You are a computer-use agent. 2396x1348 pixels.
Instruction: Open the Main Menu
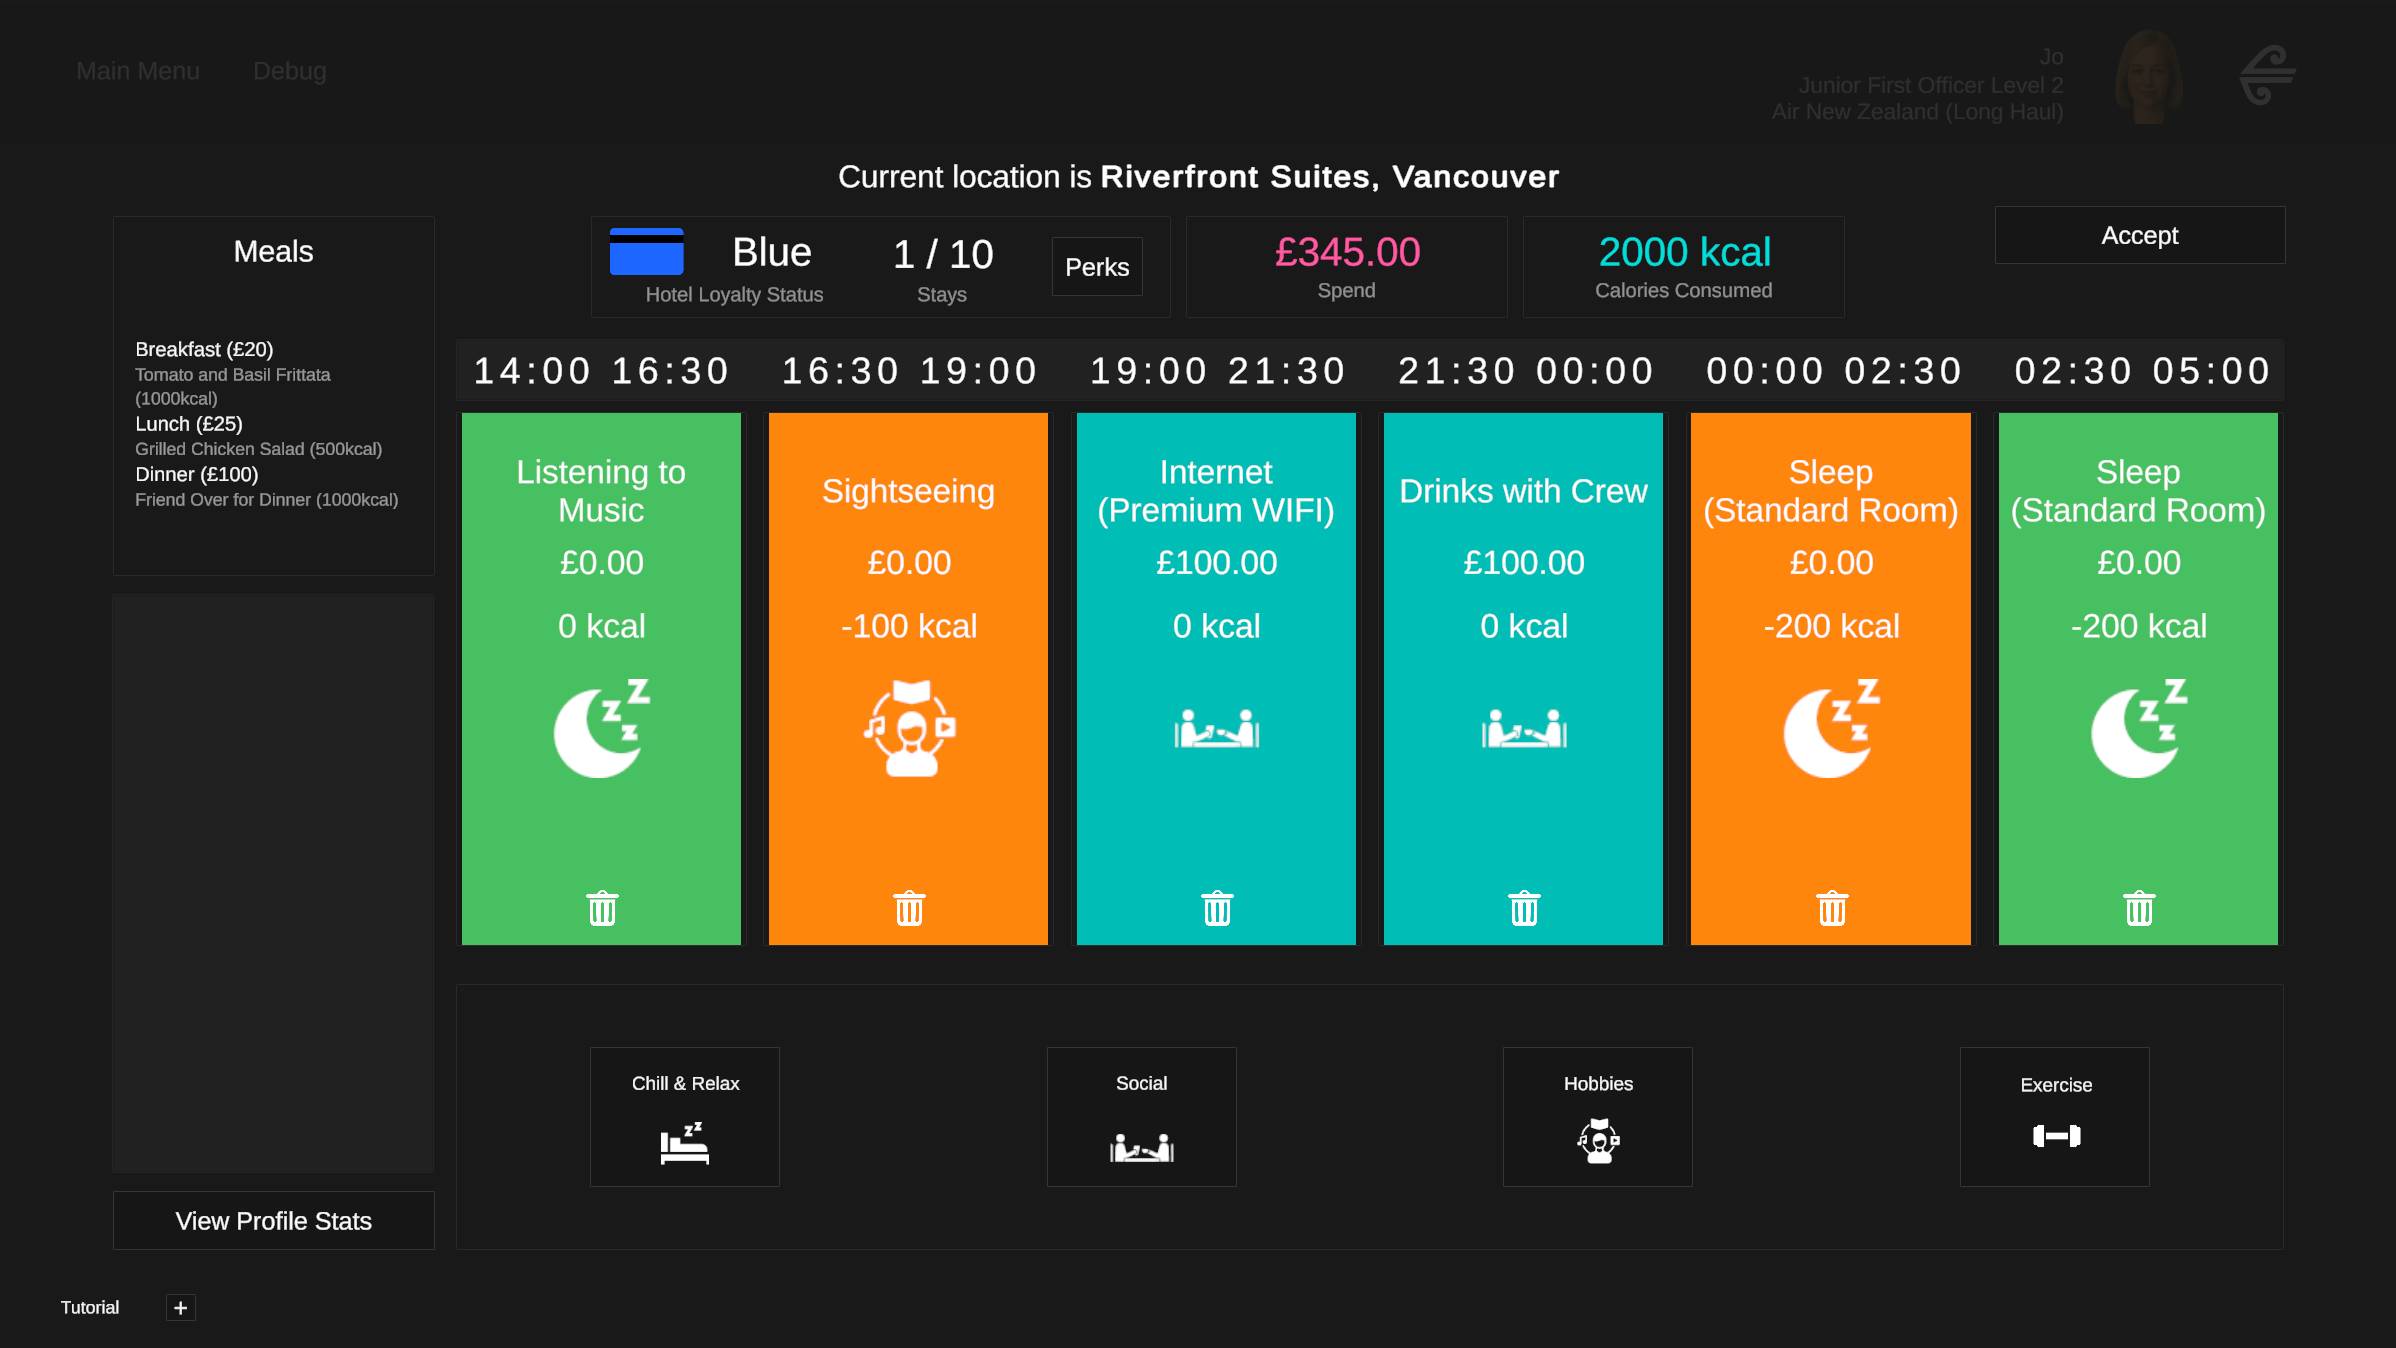138,71
